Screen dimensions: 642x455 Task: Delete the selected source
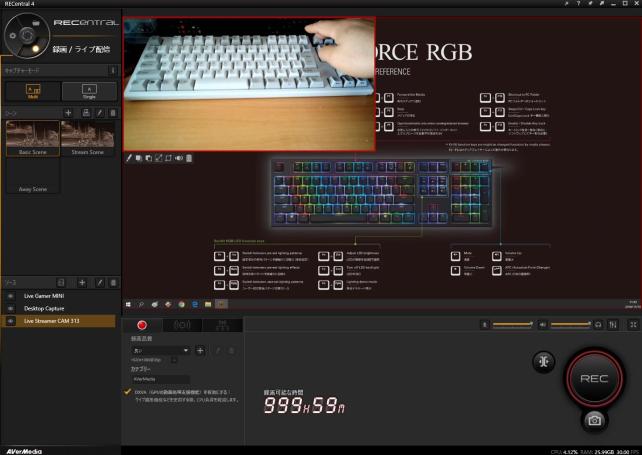tap(113, 283)
